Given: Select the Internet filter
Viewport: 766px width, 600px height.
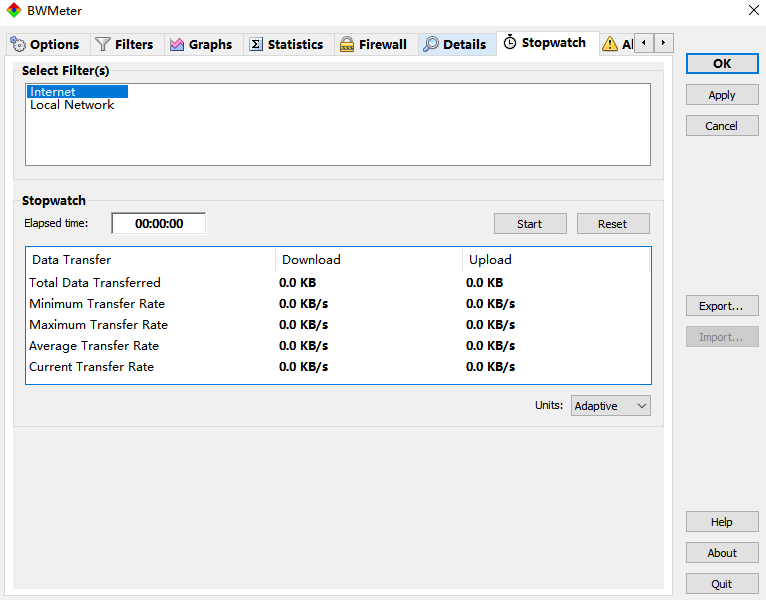Looking at the screenshot, I should click(77, 91).
